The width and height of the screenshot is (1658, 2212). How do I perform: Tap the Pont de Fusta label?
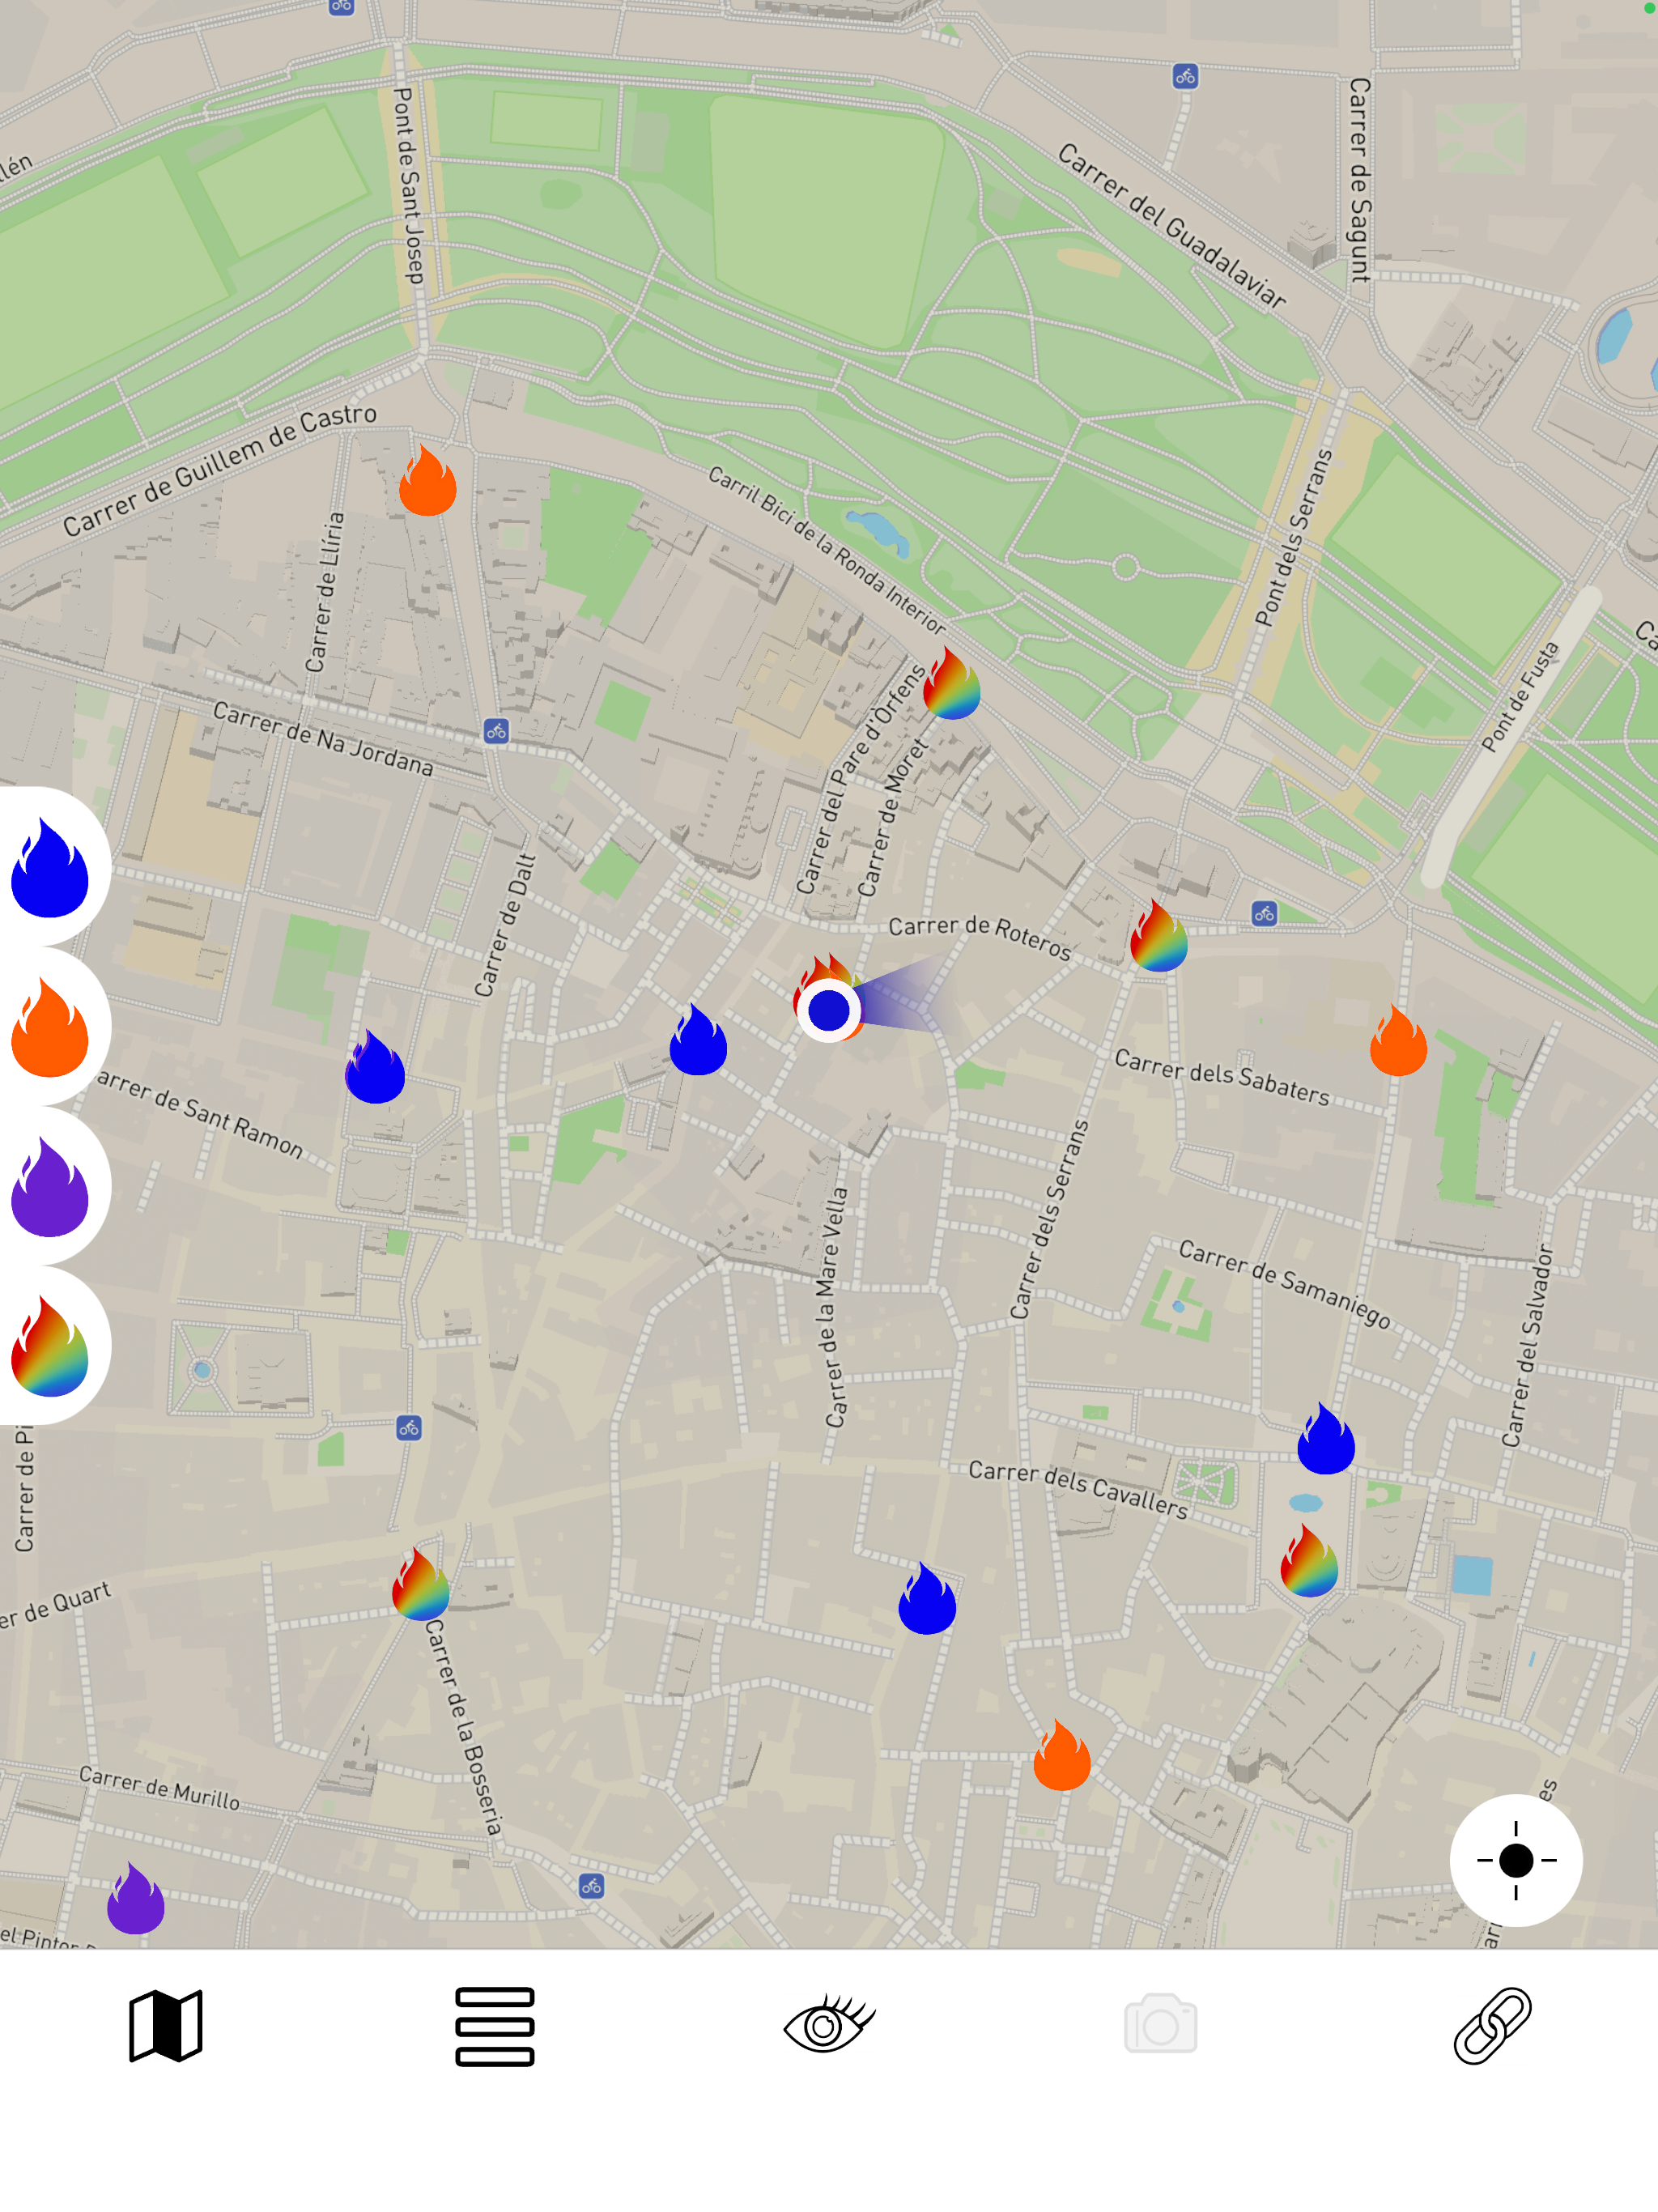(1520, 697)
